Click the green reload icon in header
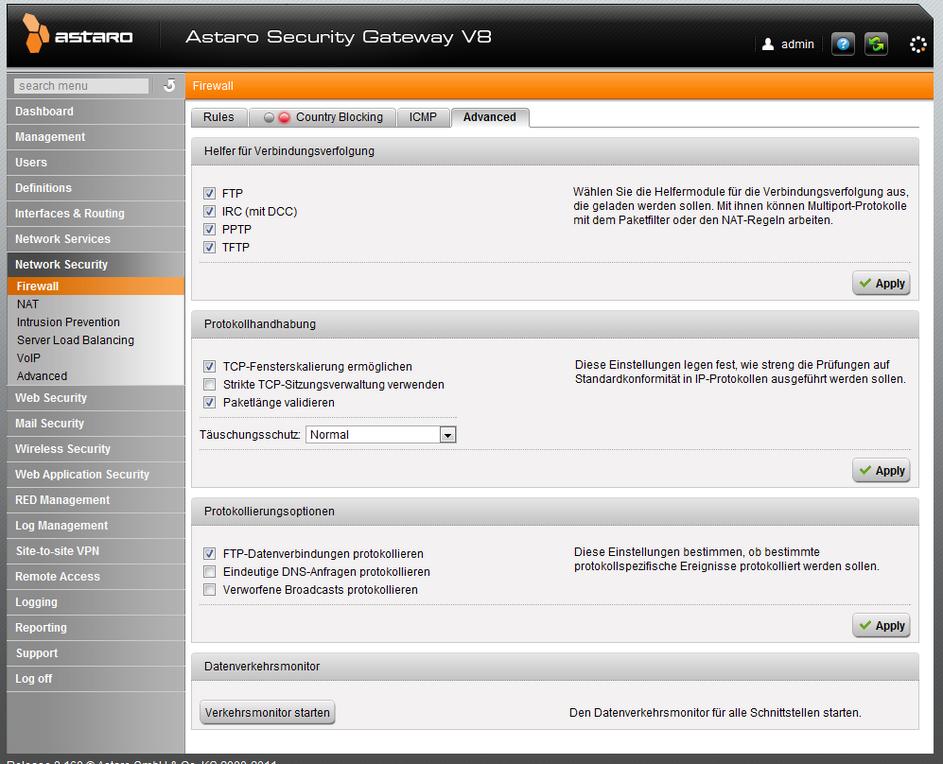The image size is (943, 764). [876, 45]
